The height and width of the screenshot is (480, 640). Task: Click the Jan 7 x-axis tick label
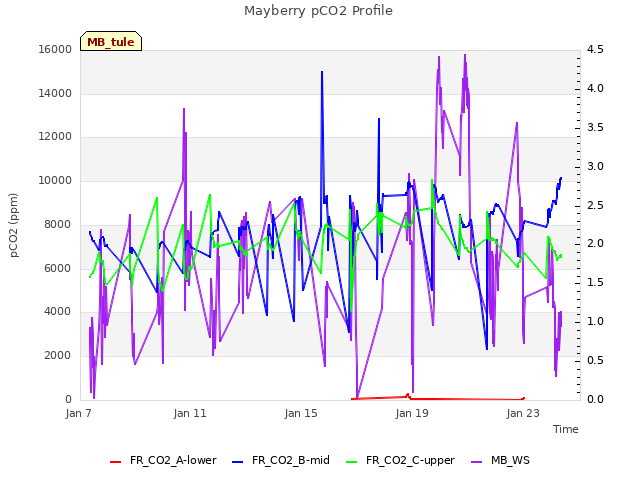point(78,413)
